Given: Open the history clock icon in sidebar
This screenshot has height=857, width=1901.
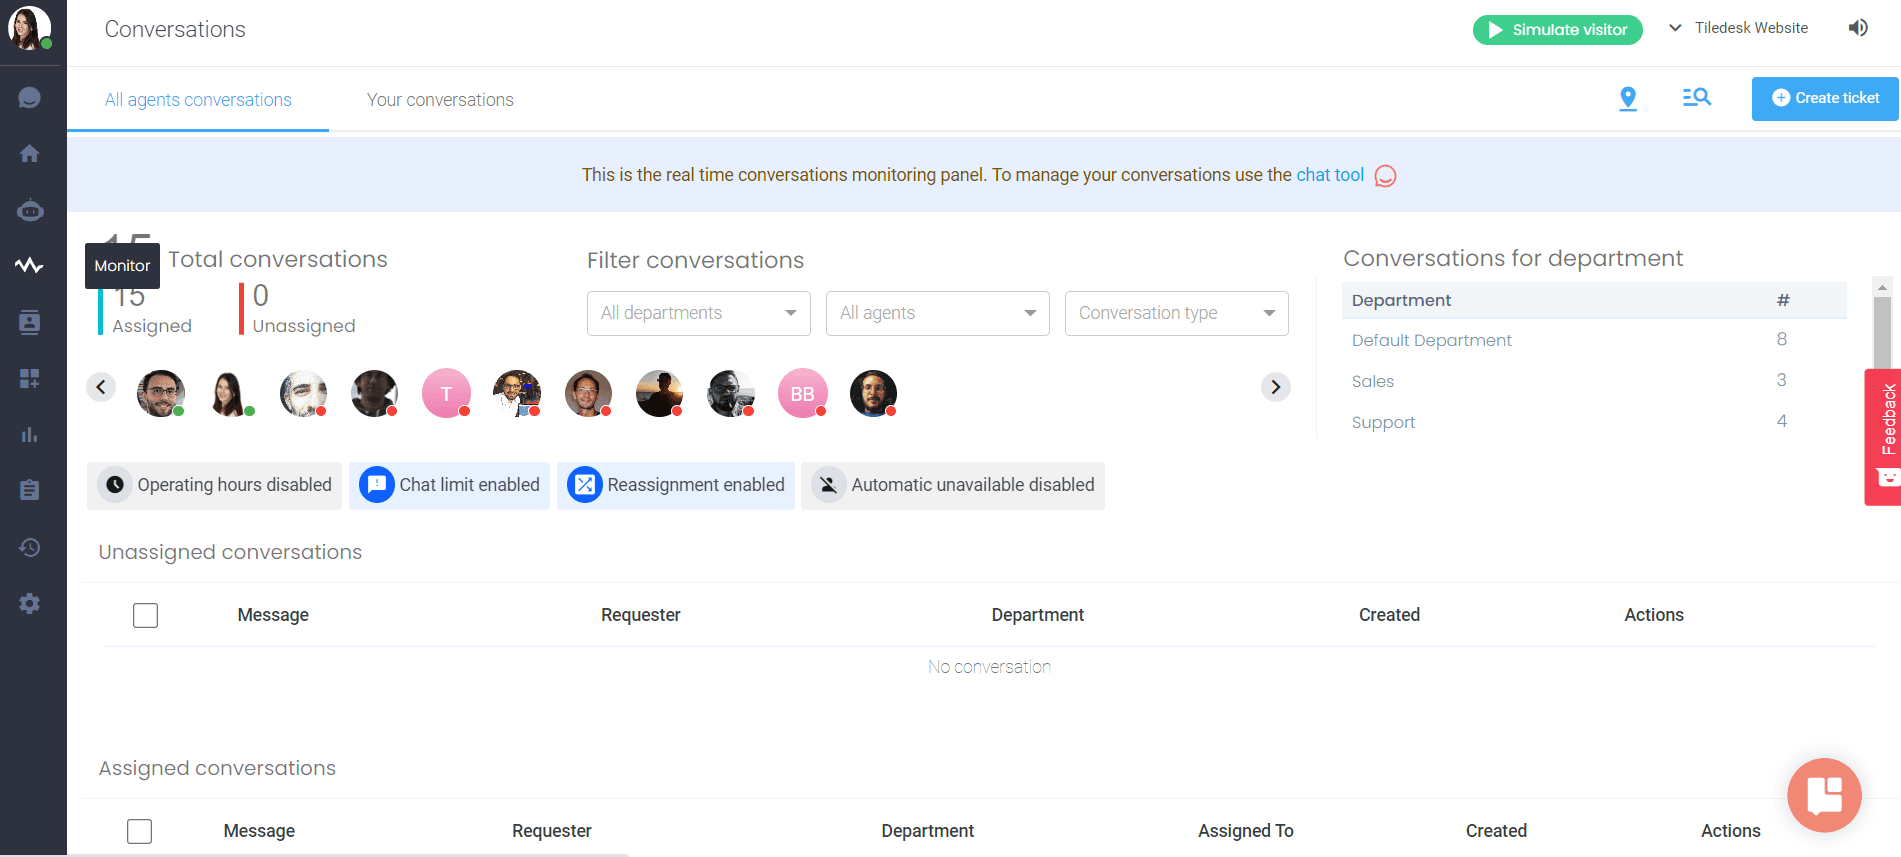Looking at the screenshot, I should tap(30, 547).
